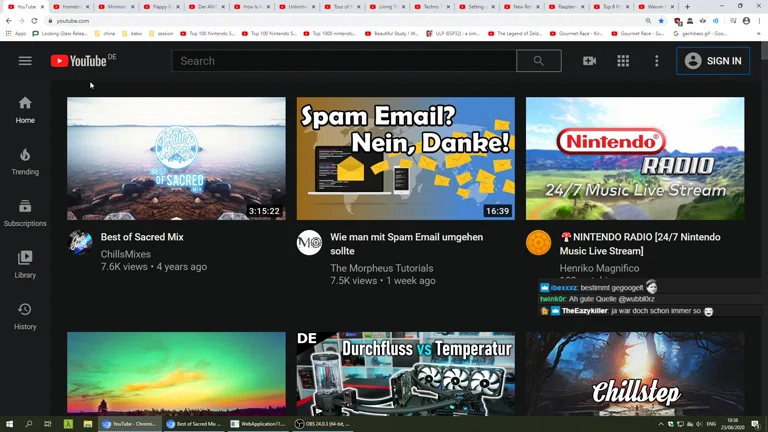
Task: Open the Nintendo Radio live stream thumbnail
Action: point(635,158)
